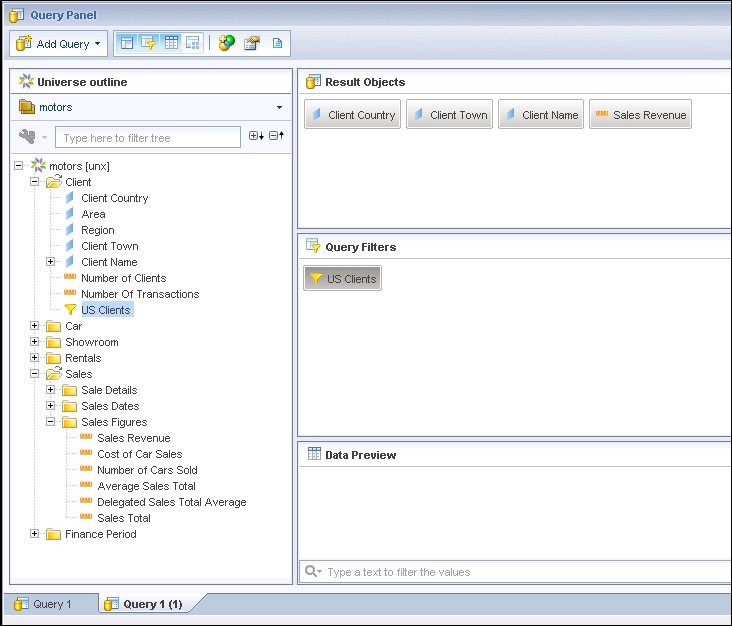Click the collapse all tree nodes icon
Viewport: 732px width, 626px height.
[x=277, y=137]
